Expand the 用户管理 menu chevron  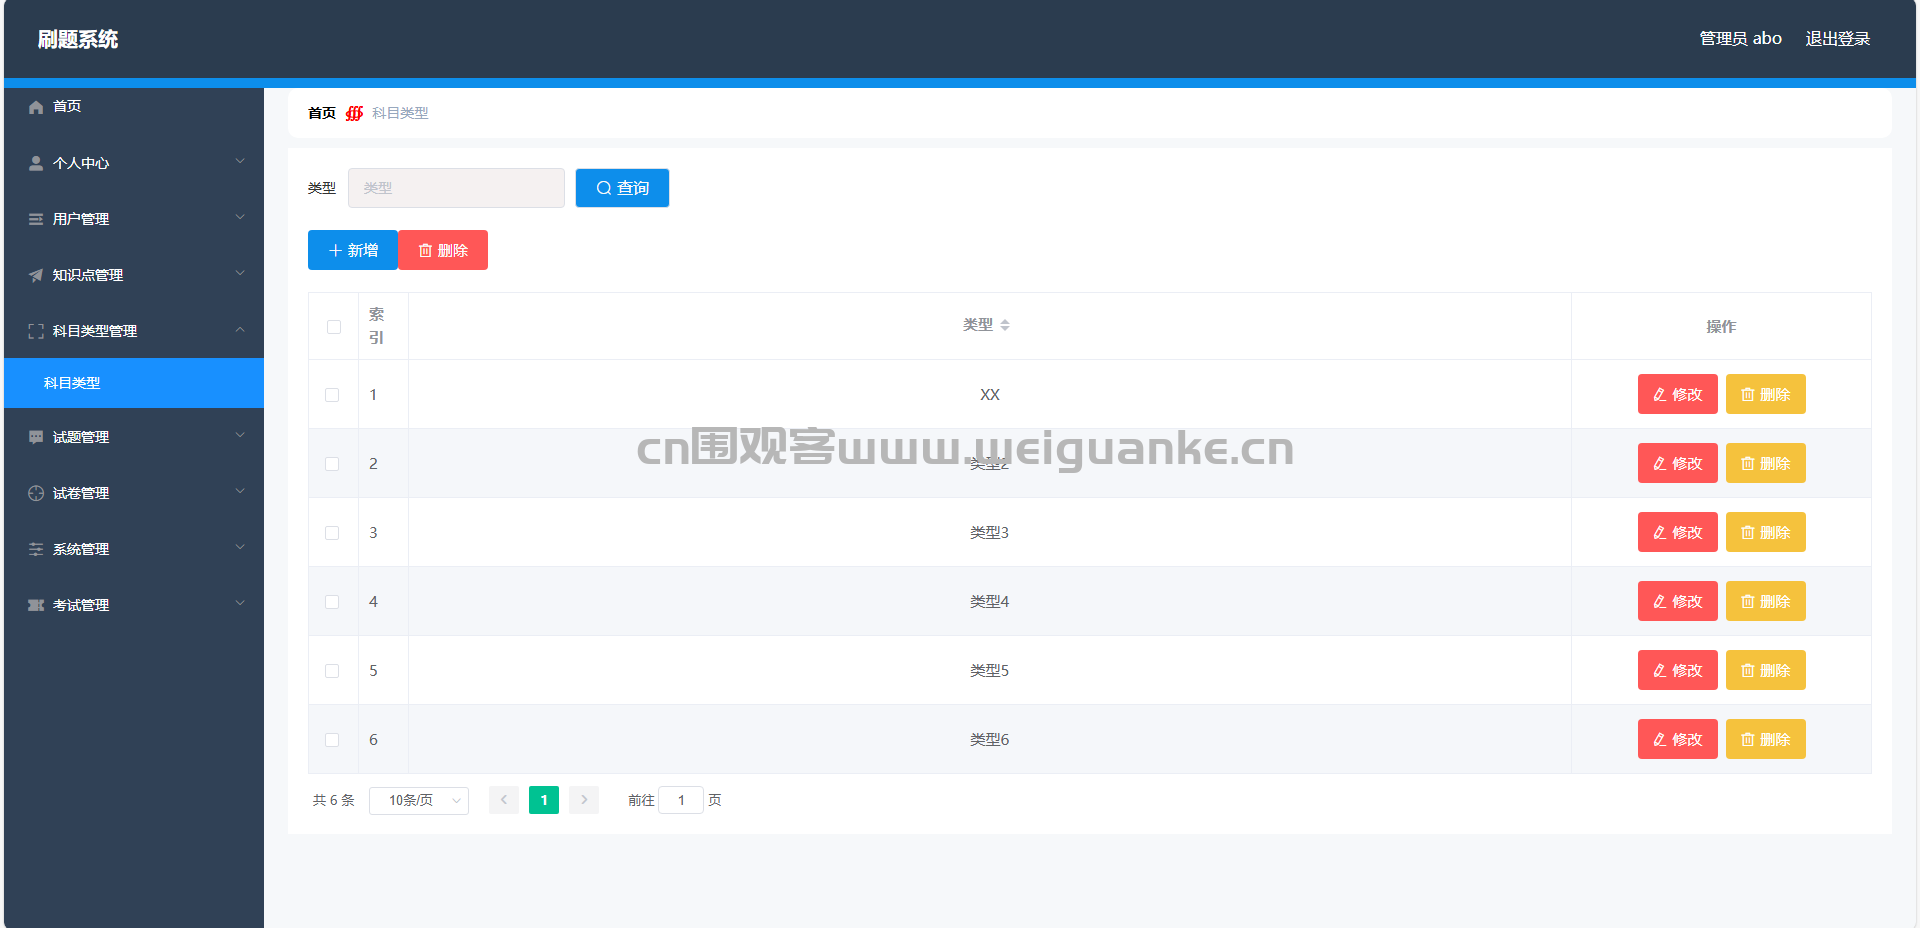240,217
